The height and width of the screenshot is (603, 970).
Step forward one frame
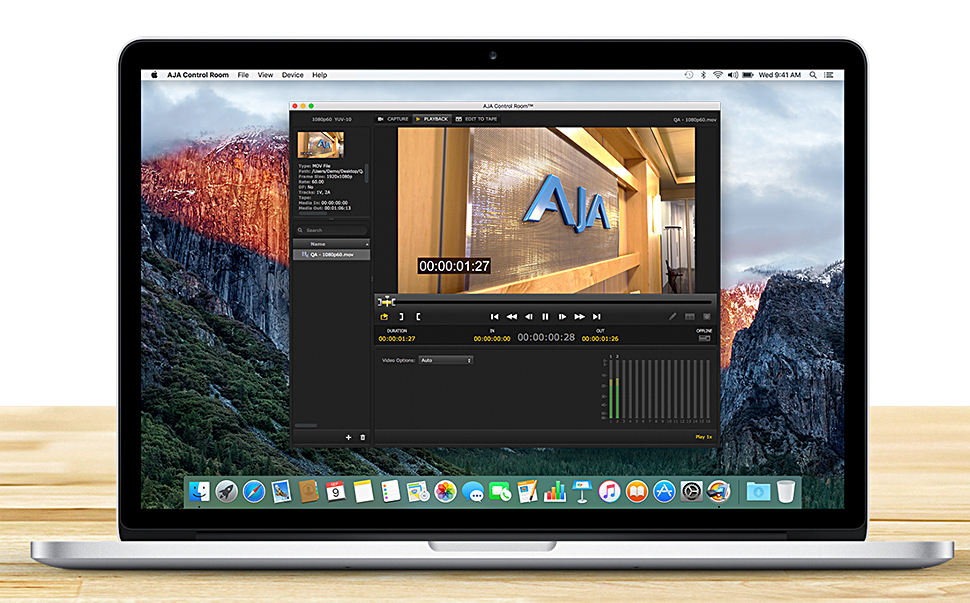pos(562,316)
